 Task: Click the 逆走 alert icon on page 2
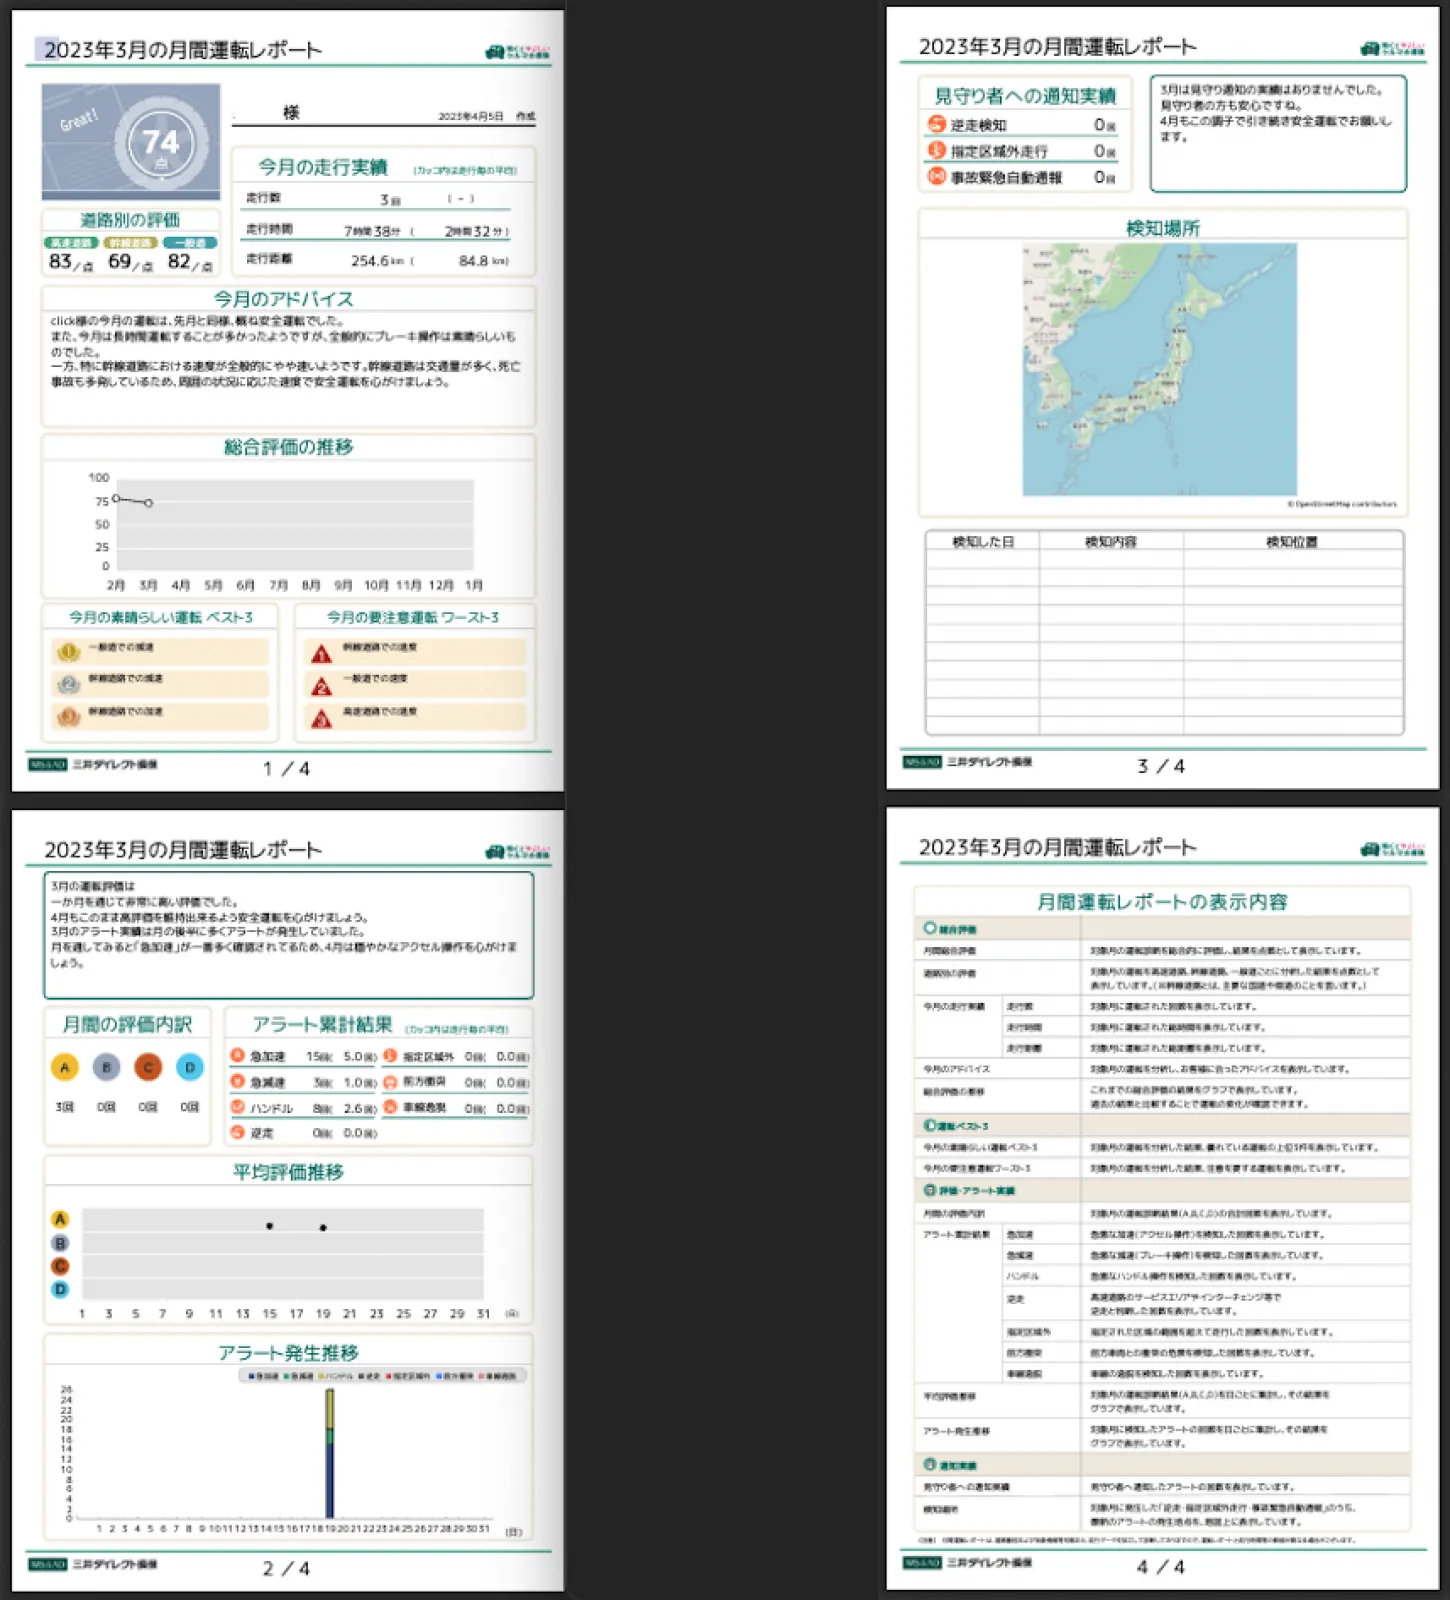tap(238, 1132)
